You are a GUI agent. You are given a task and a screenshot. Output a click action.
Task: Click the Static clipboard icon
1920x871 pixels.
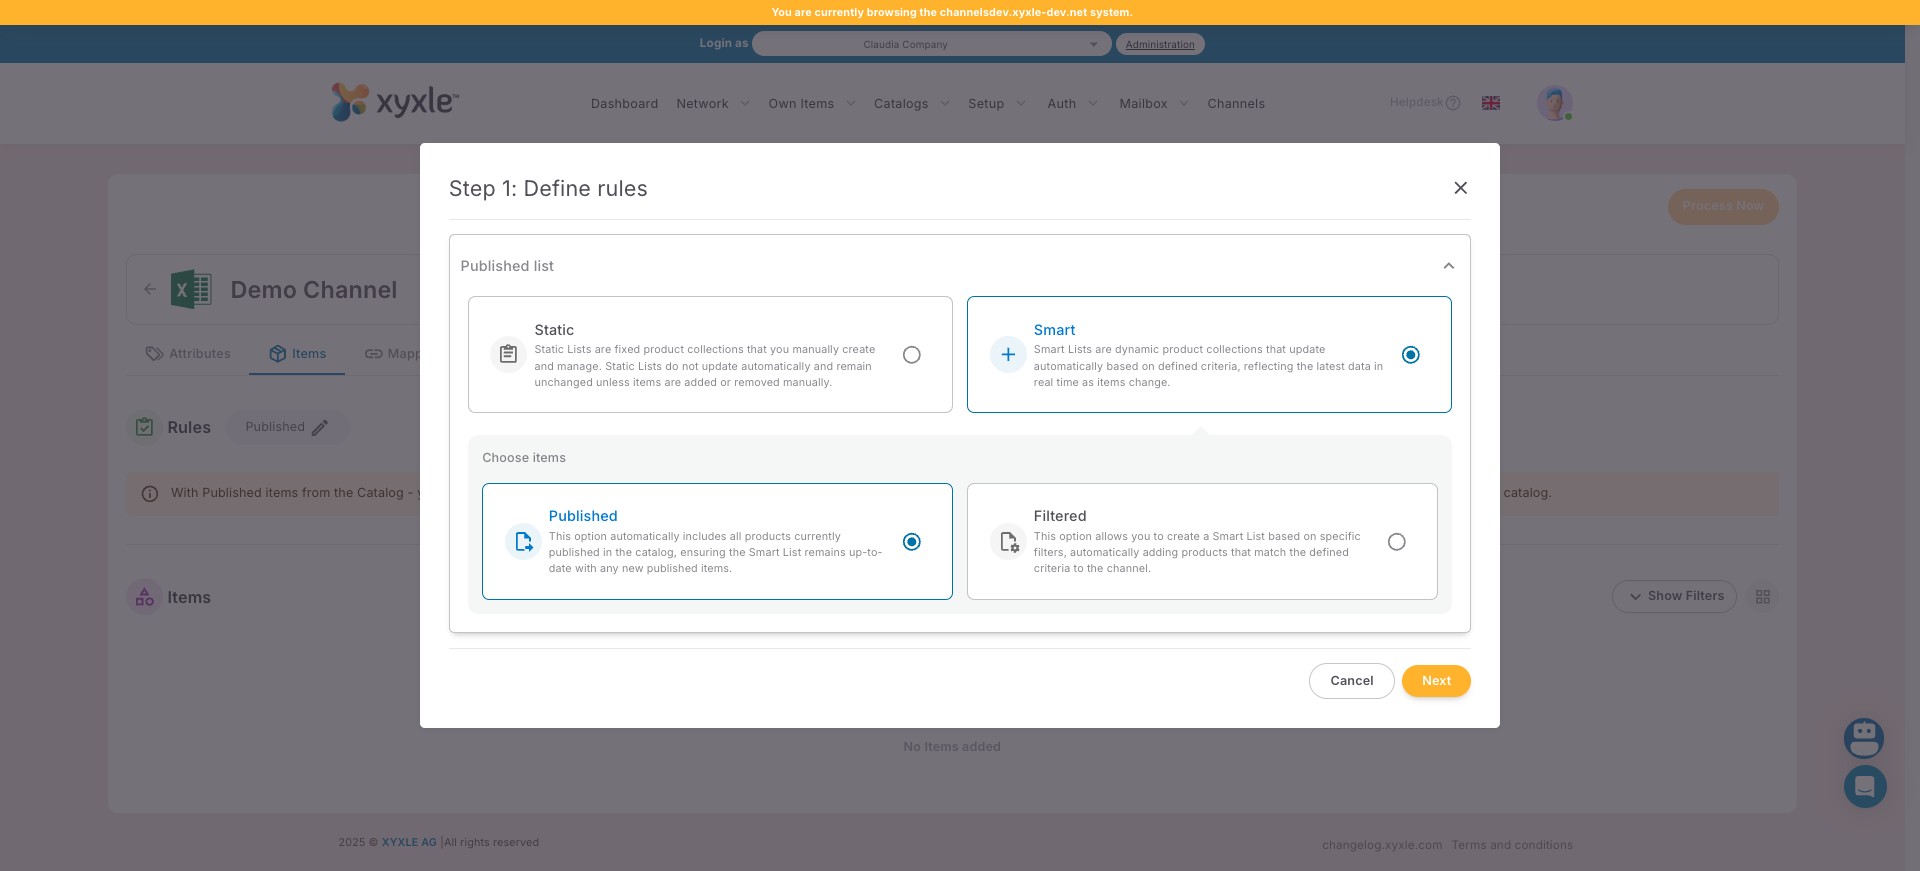pyautogui.click(x=508, y=354)
